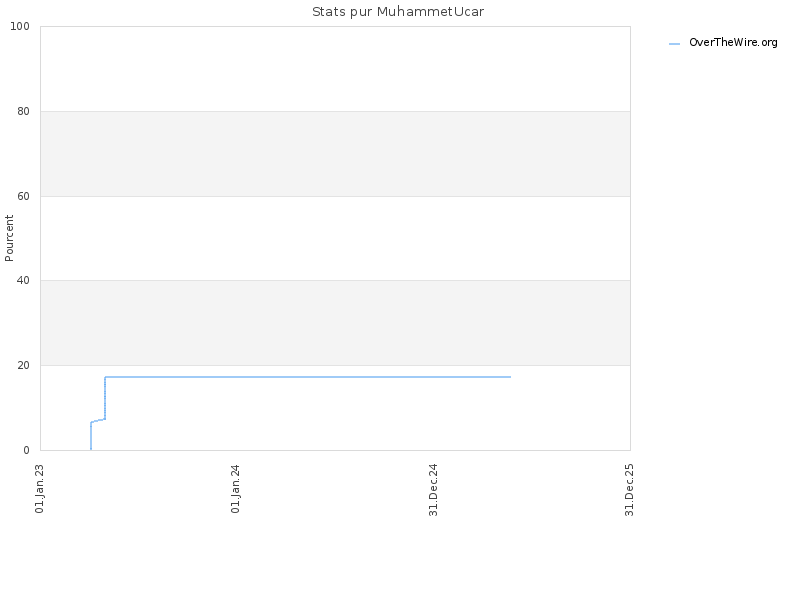
Task: Click the 100 y-axis tick label
Action: [20, 27]
